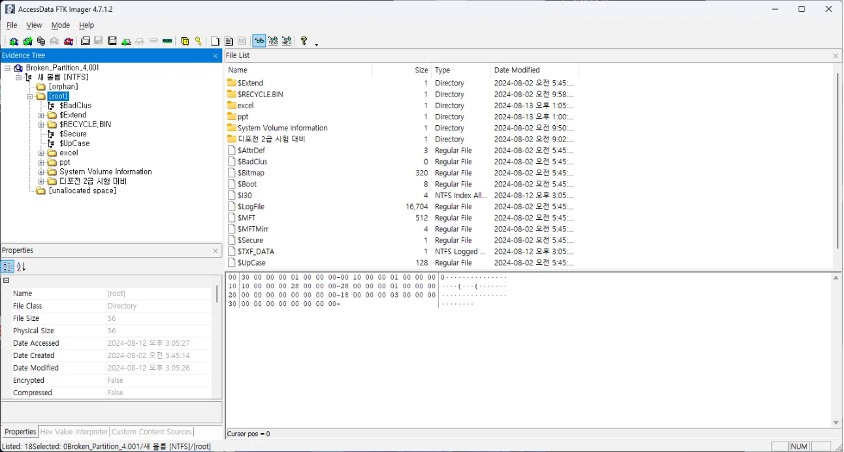The width and height of the screenshot is (844, 452).
Task: Click the Date Created property value
Action: click(x=148, y=355)
